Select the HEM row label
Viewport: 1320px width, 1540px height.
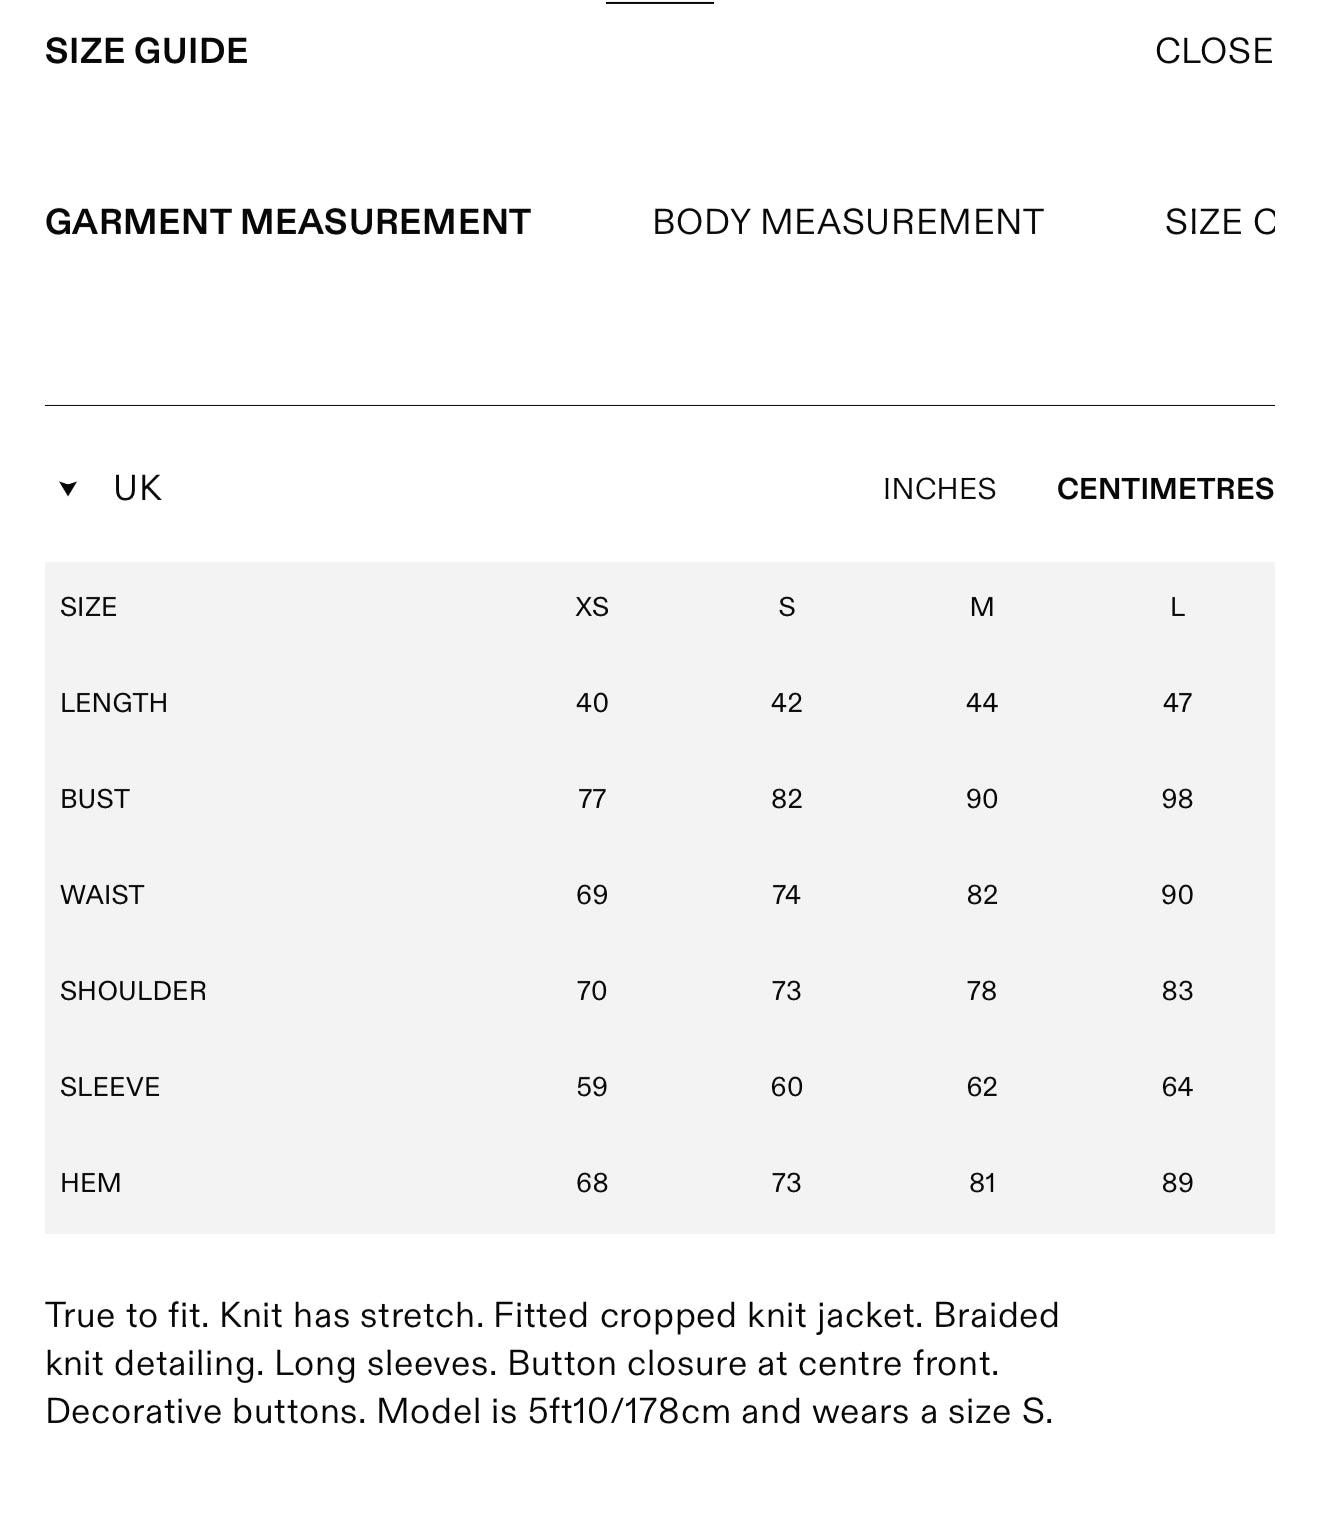click(91, 1183)
